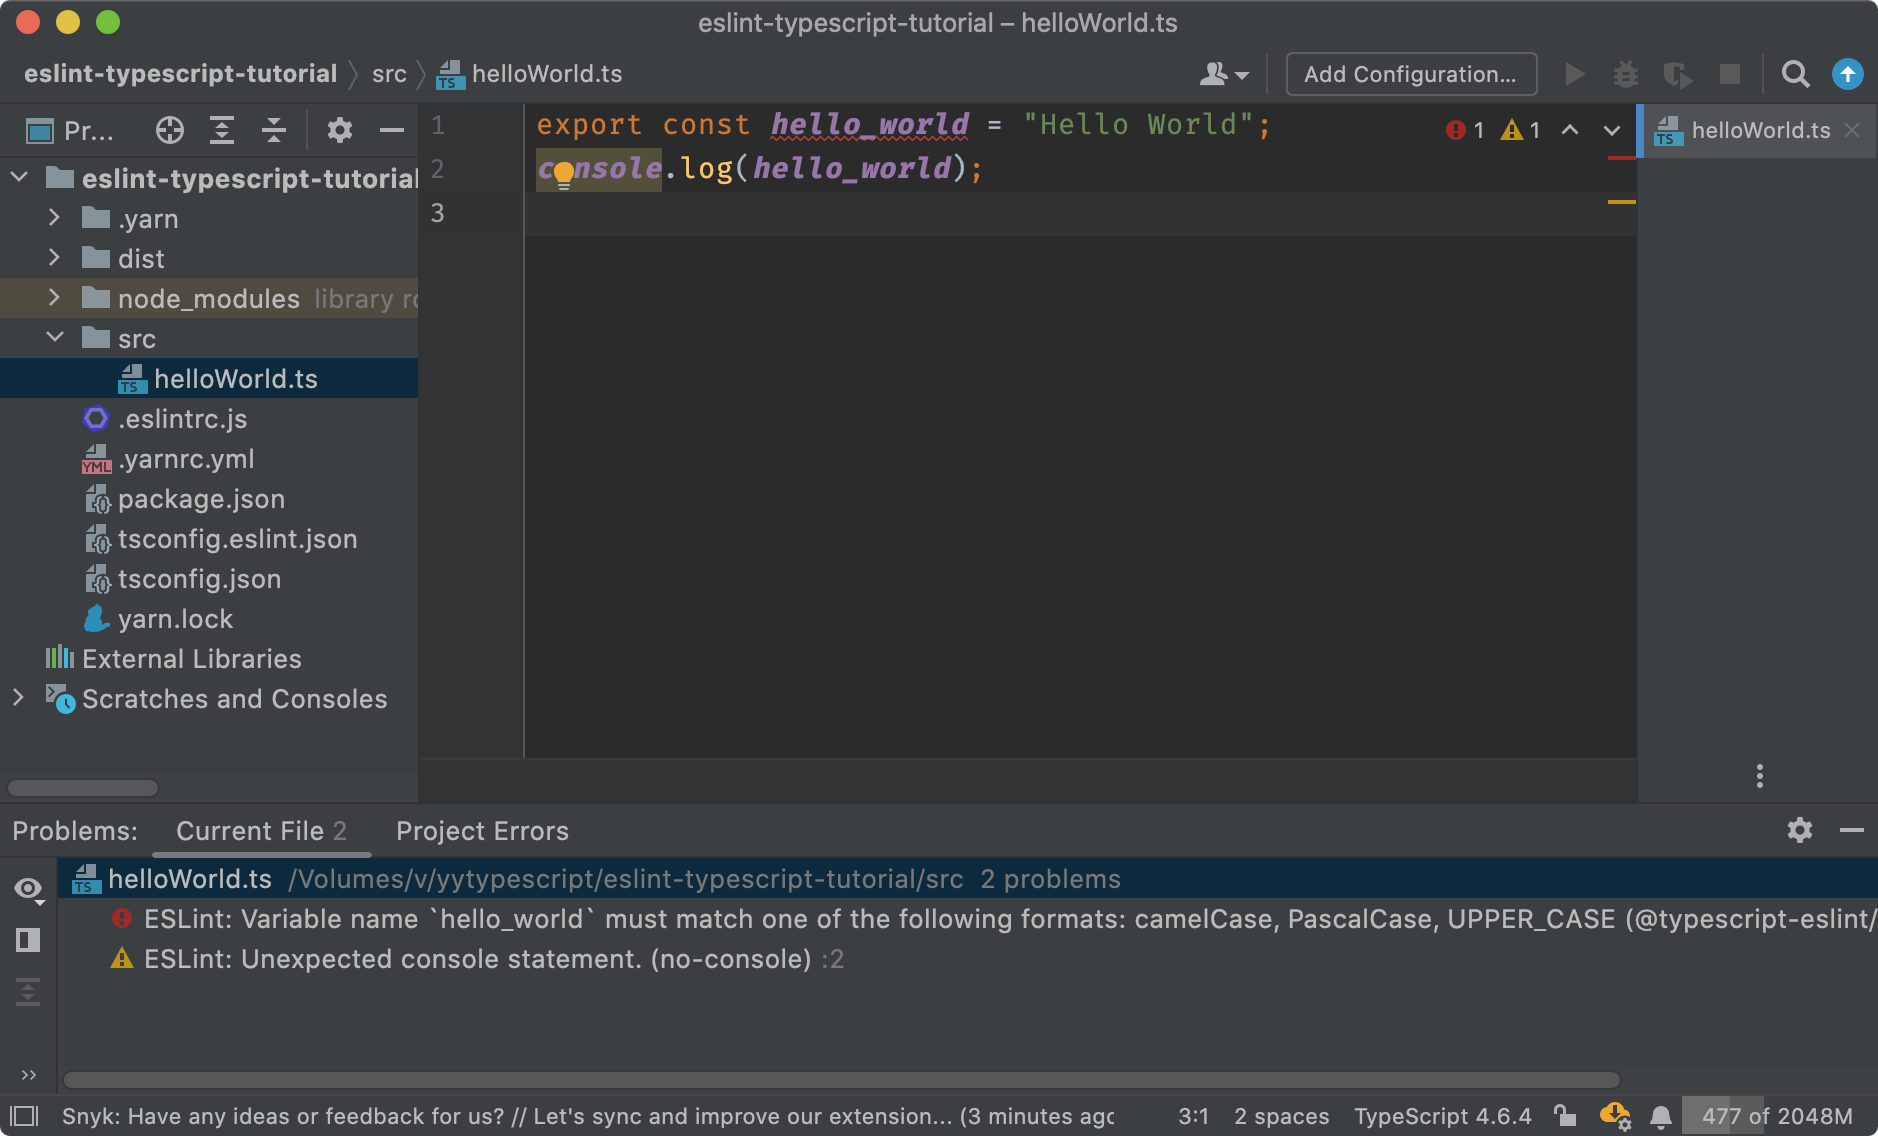Click Expand All in Project toolbar
Viewport: 1878px width, 1136px height.
tap(222, 130)
